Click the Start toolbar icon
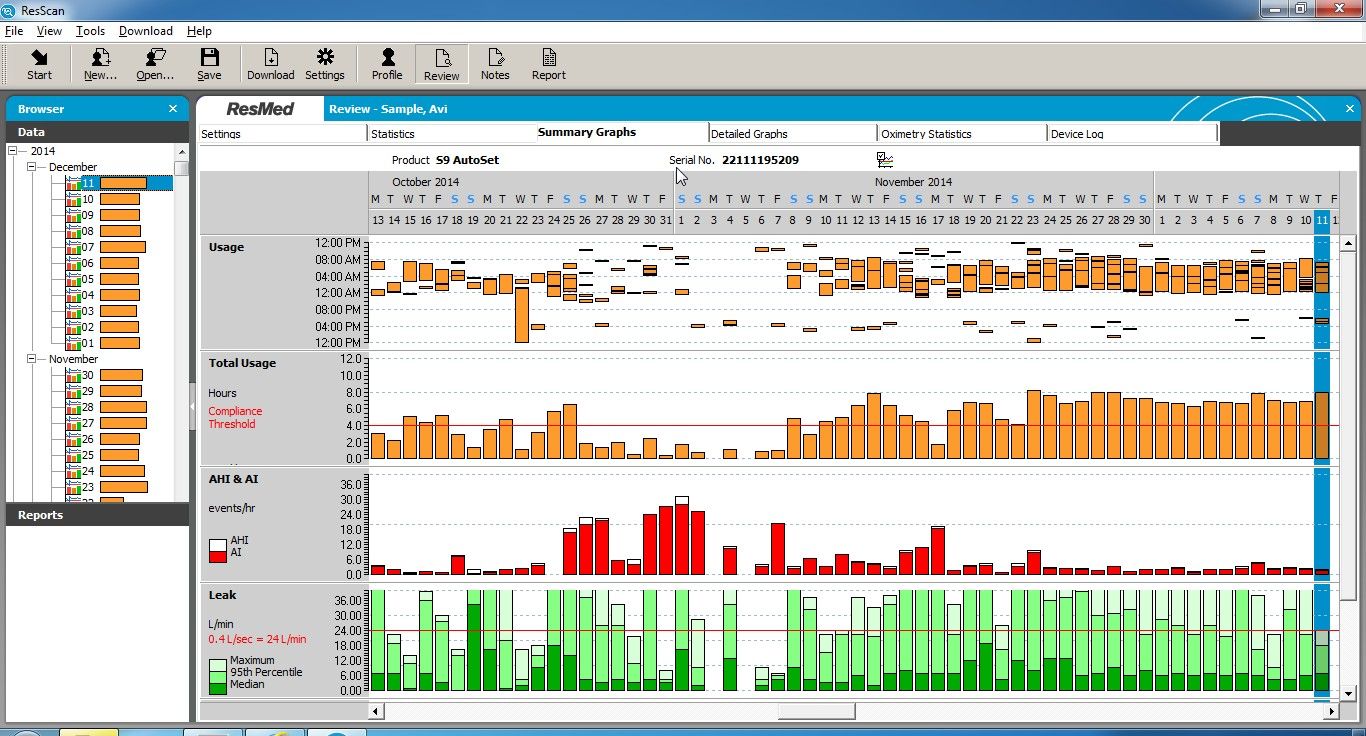Screen dimensions: 1366x736 (x=39, y=64)
